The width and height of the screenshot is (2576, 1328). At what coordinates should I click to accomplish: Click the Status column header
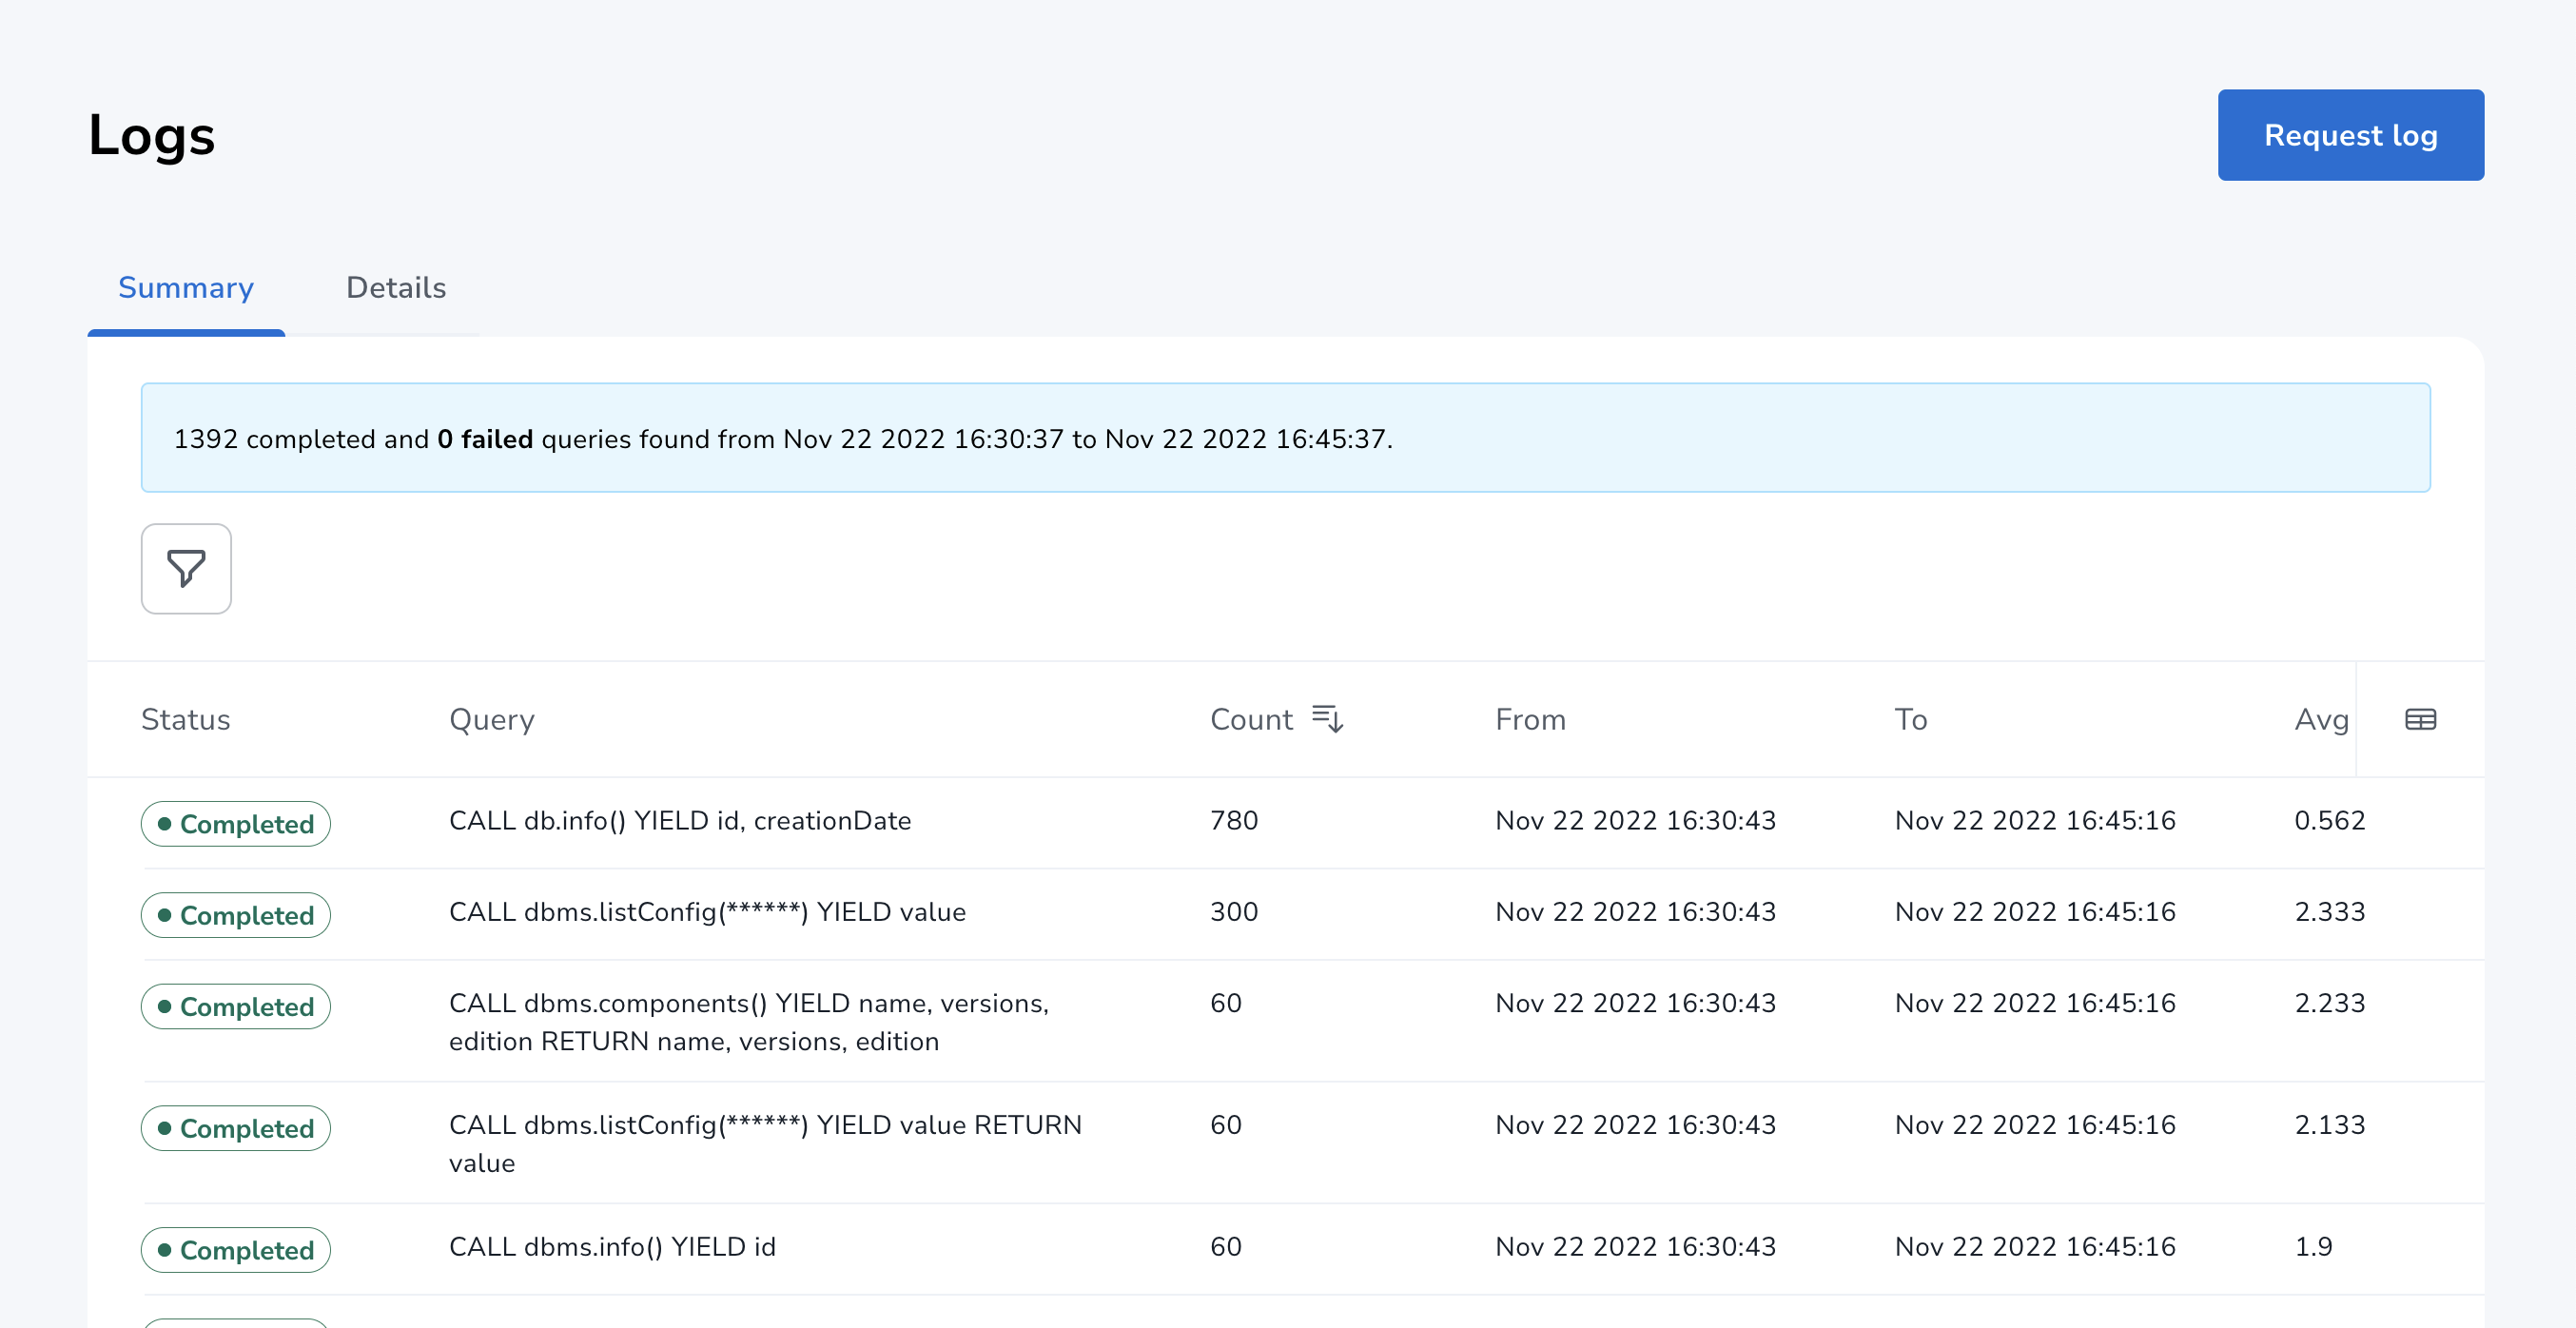(185, 719)
